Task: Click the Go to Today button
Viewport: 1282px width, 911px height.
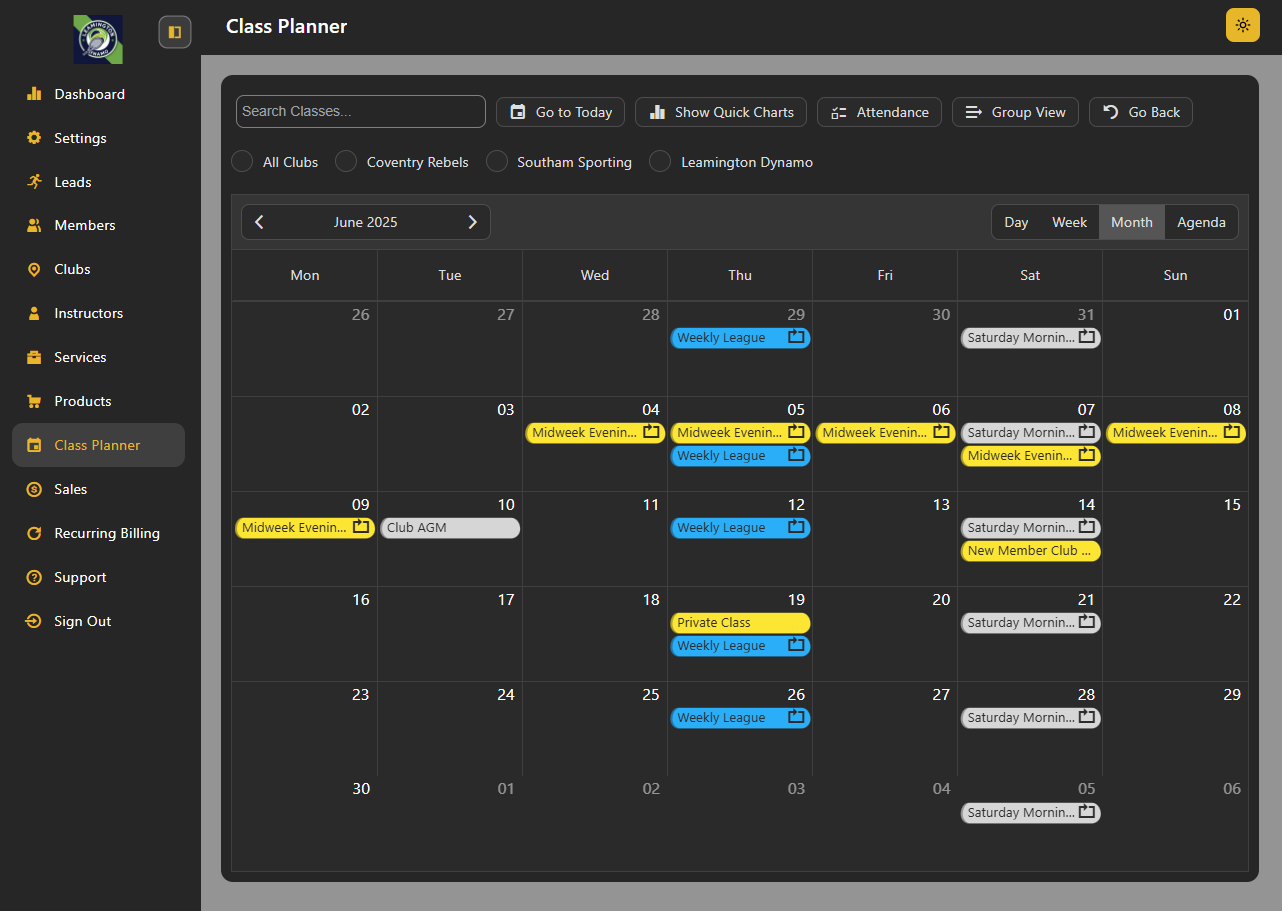Action: (x=560, y=112)
